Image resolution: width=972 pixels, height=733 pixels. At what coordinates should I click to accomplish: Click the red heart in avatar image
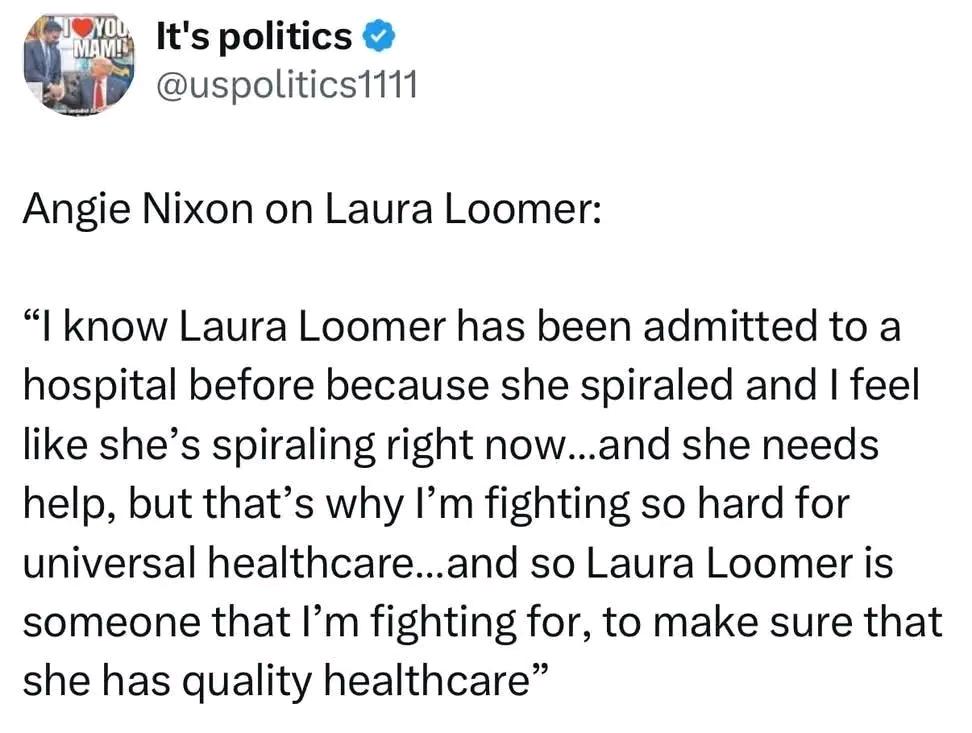coord(84,27)
